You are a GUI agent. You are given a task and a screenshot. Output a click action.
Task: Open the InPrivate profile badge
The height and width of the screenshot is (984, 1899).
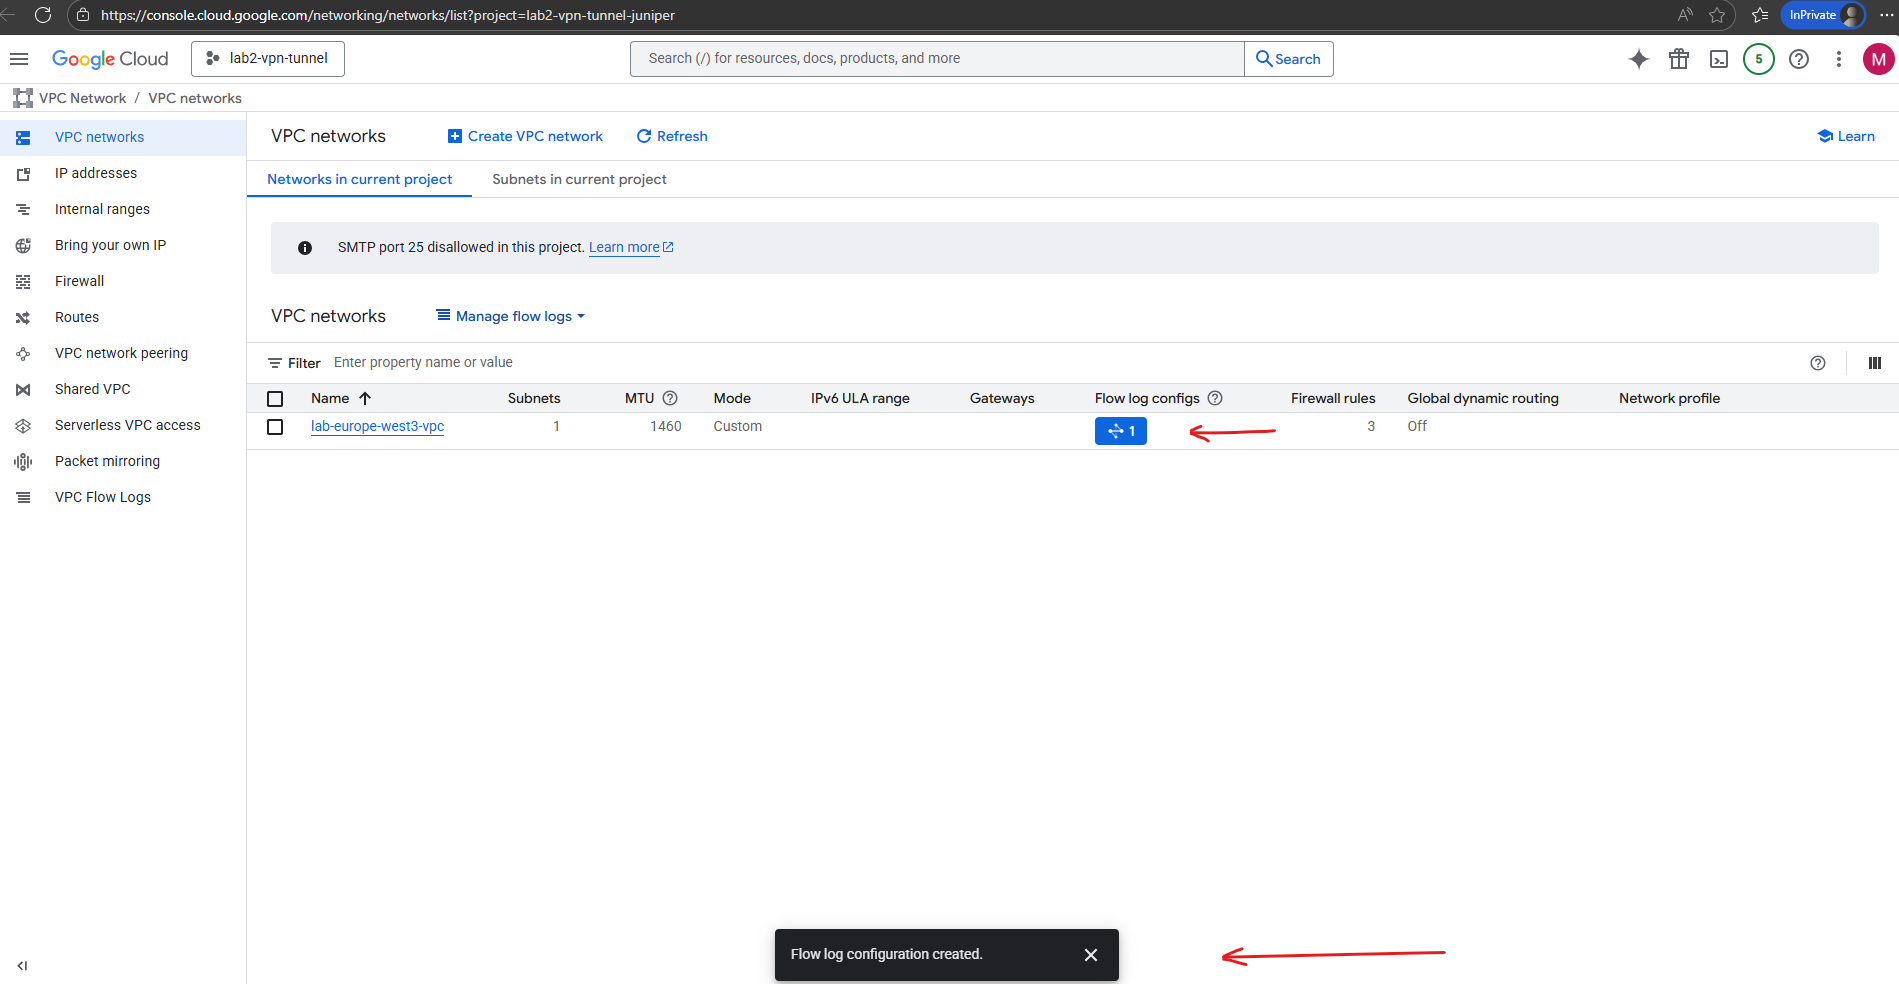coord(1822,15)
